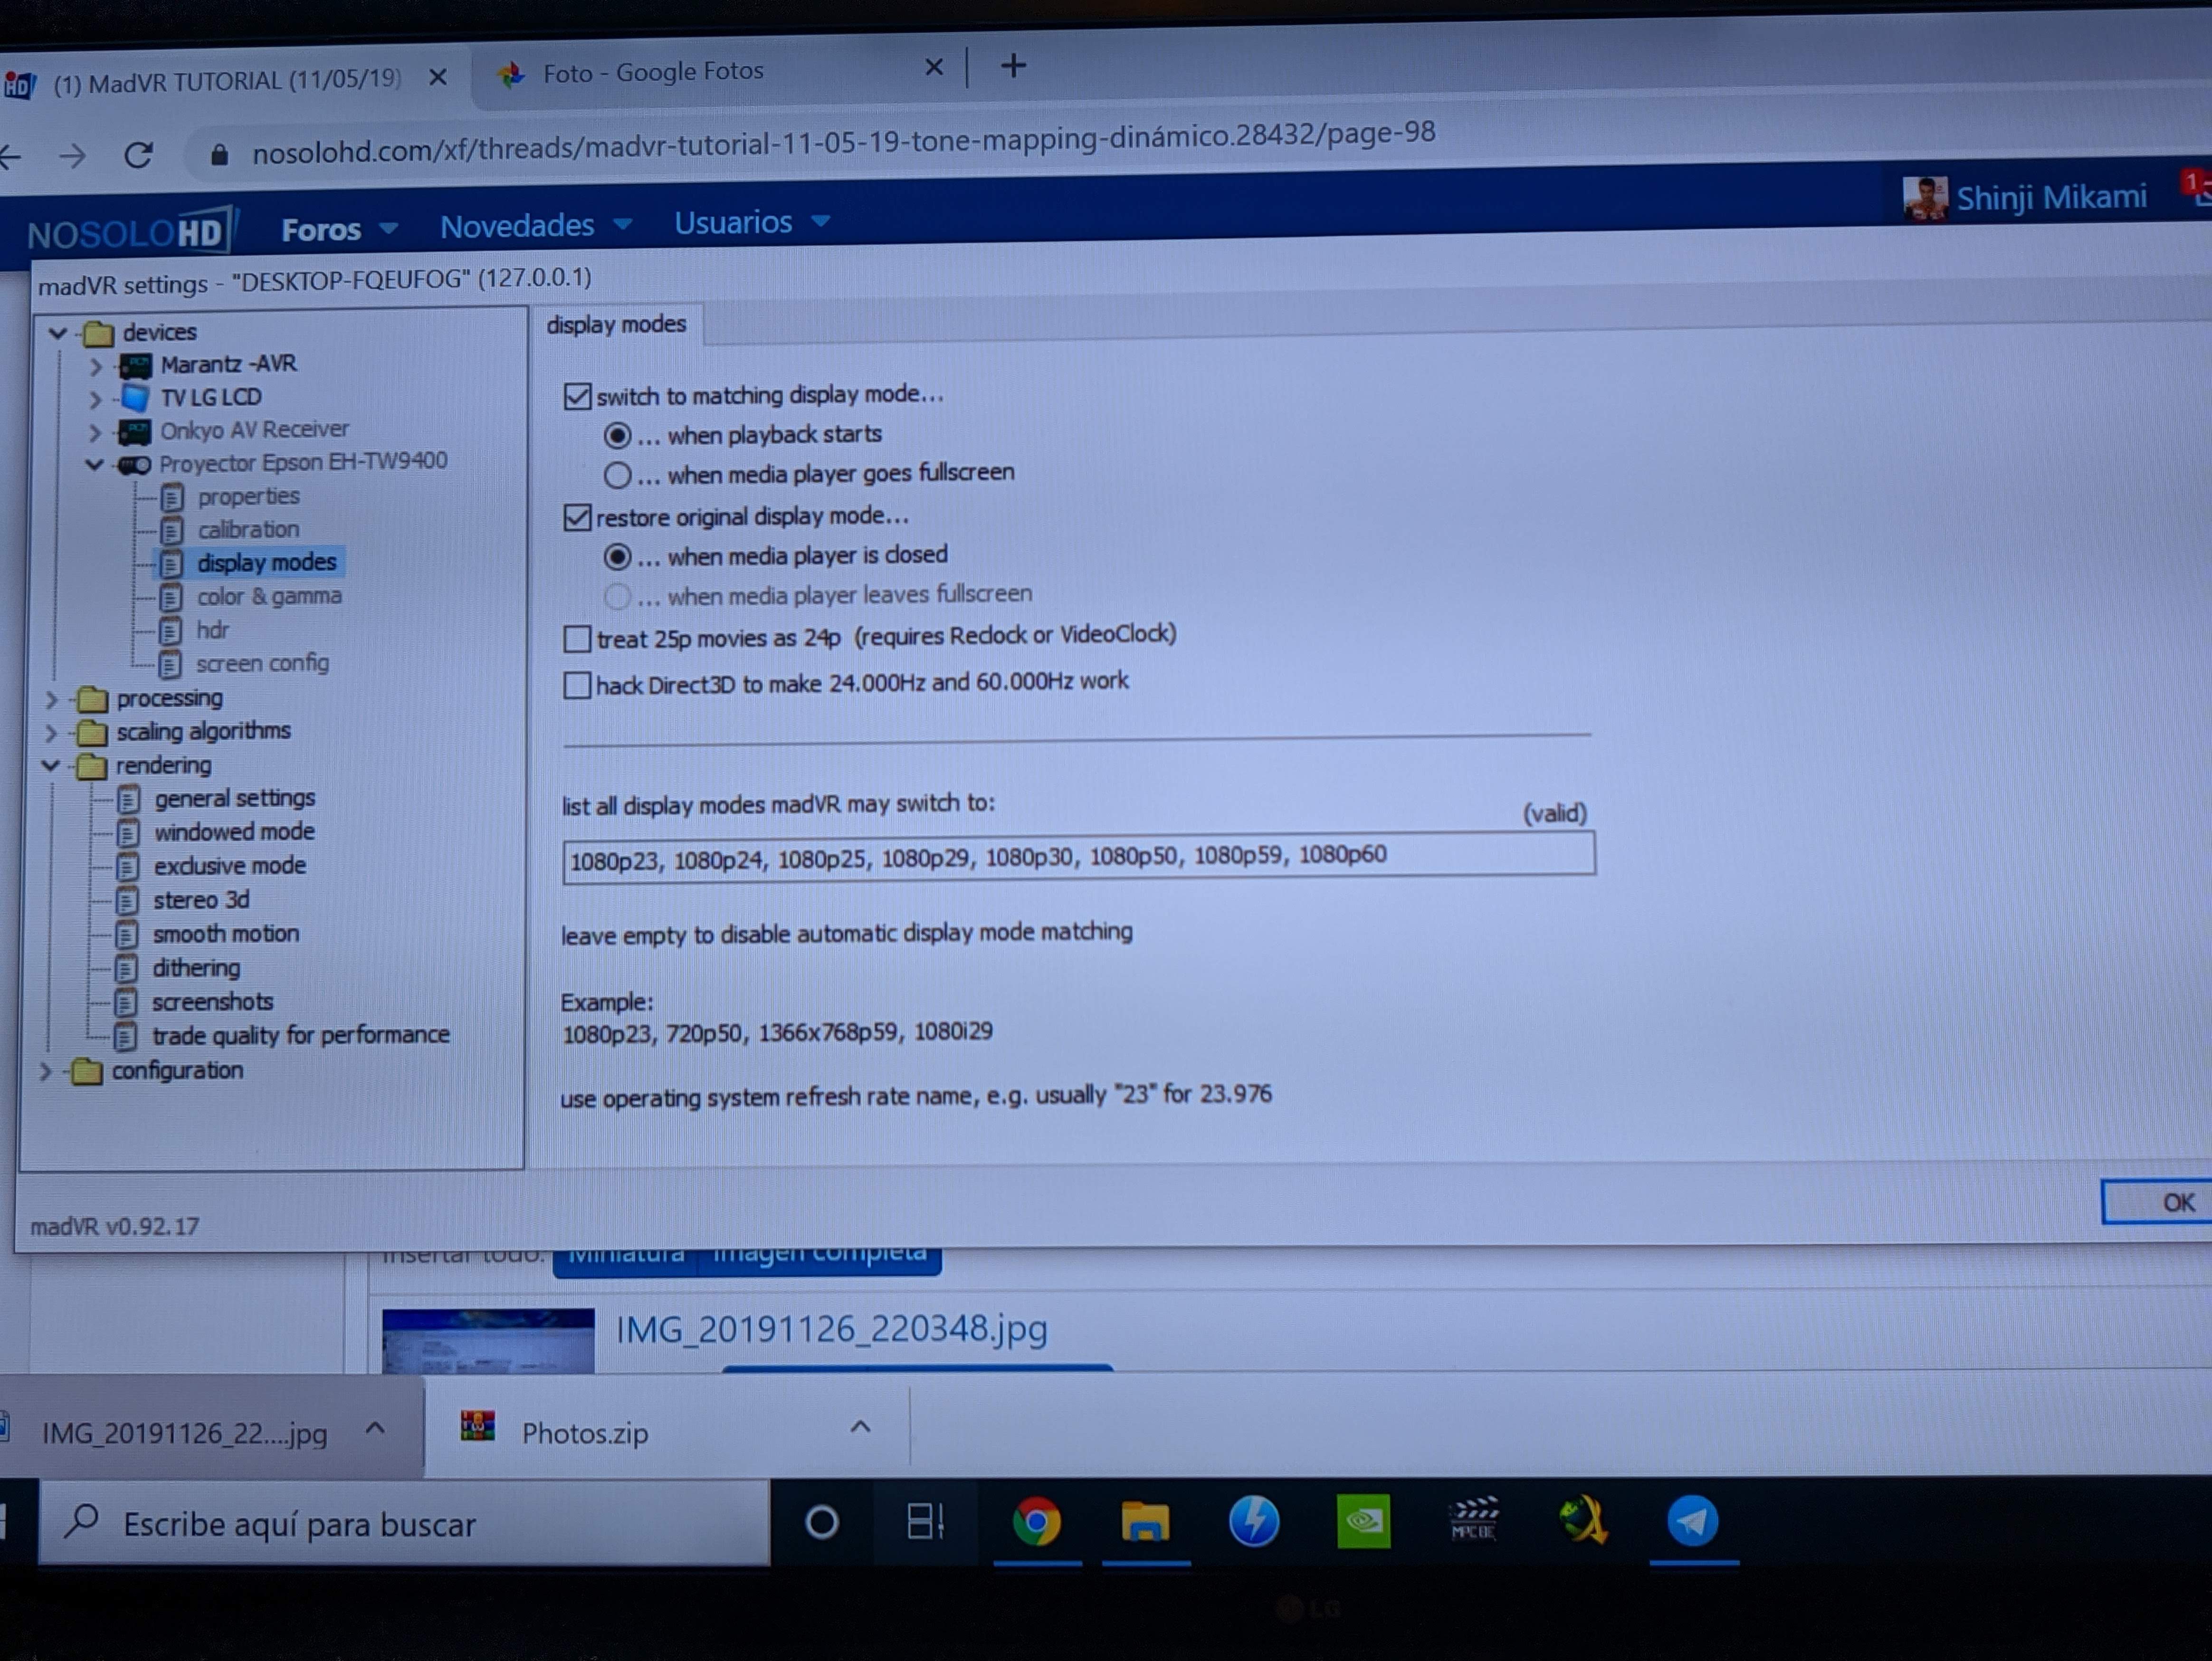The image size is (2212, 1661).
Task: Toggle switch to matching display mode checkbox
Action: coord(577,397)
